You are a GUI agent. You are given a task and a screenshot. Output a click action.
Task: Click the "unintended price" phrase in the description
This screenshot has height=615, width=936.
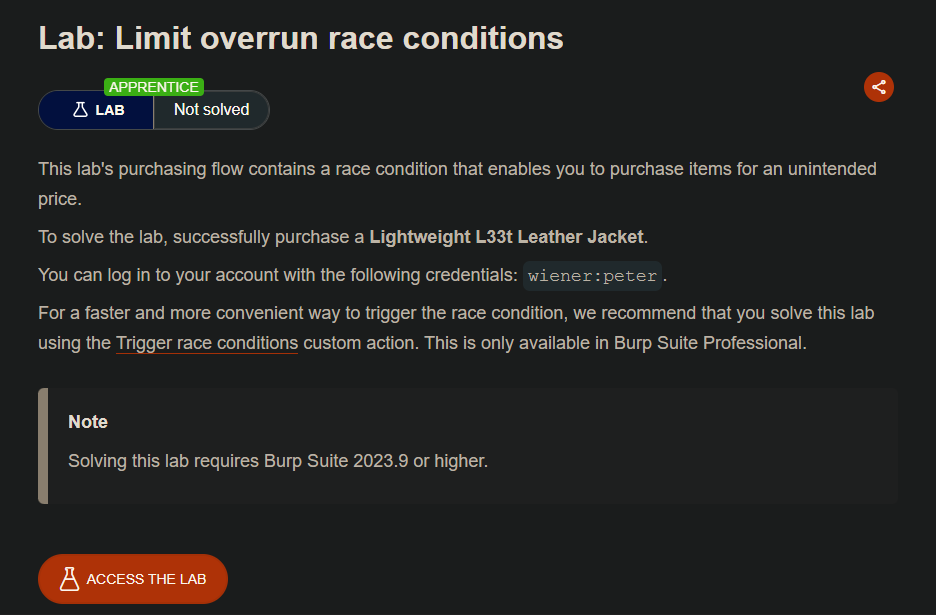click(800, 169)
